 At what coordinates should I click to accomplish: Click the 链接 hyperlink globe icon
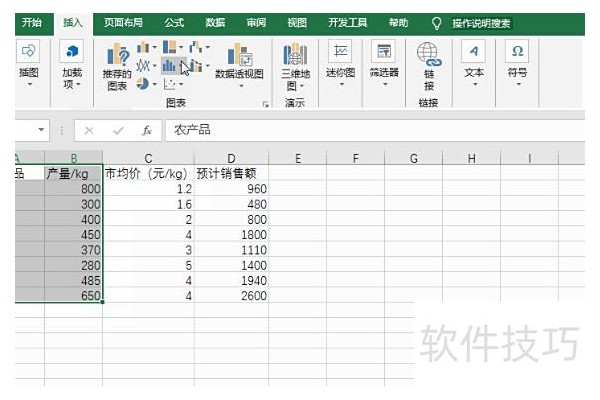coord(429,54)
